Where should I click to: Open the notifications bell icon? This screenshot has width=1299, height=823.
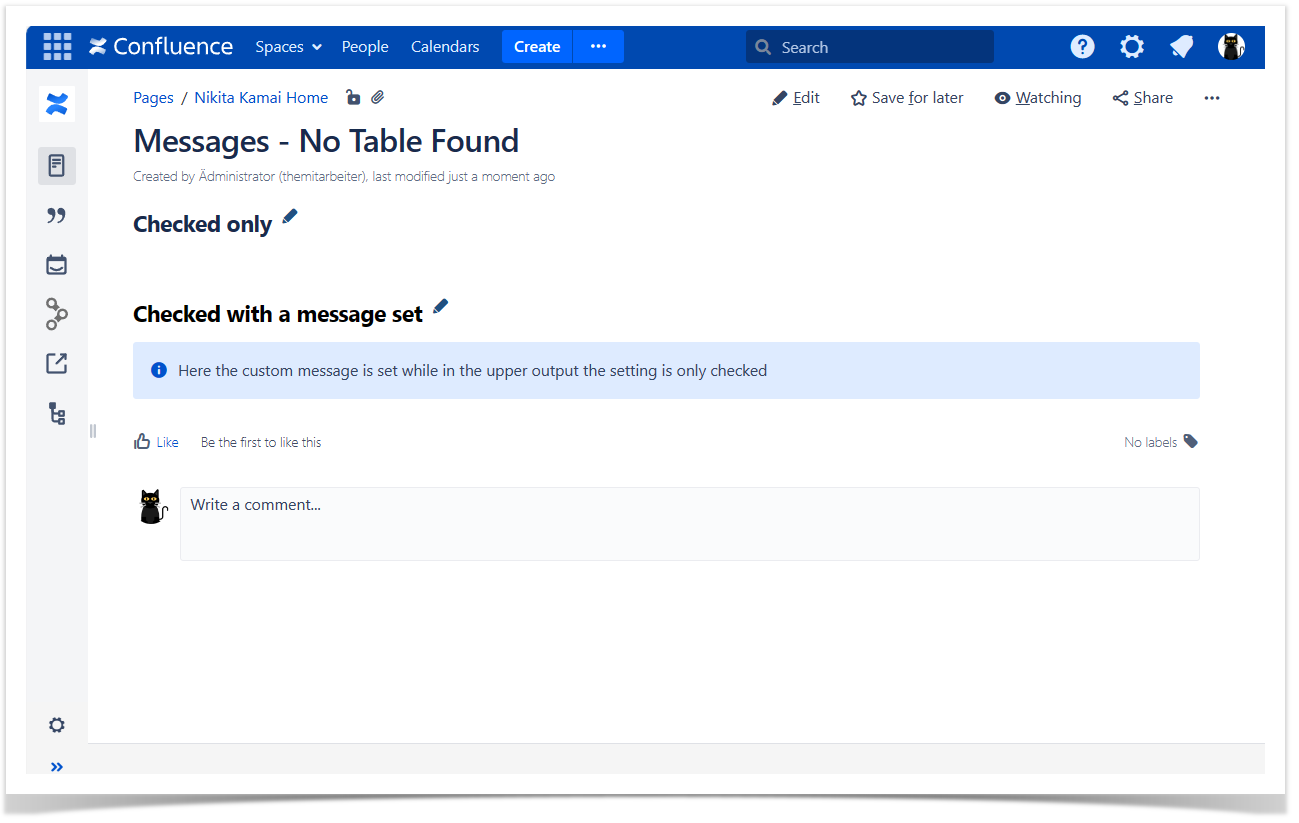[1182, 47]
